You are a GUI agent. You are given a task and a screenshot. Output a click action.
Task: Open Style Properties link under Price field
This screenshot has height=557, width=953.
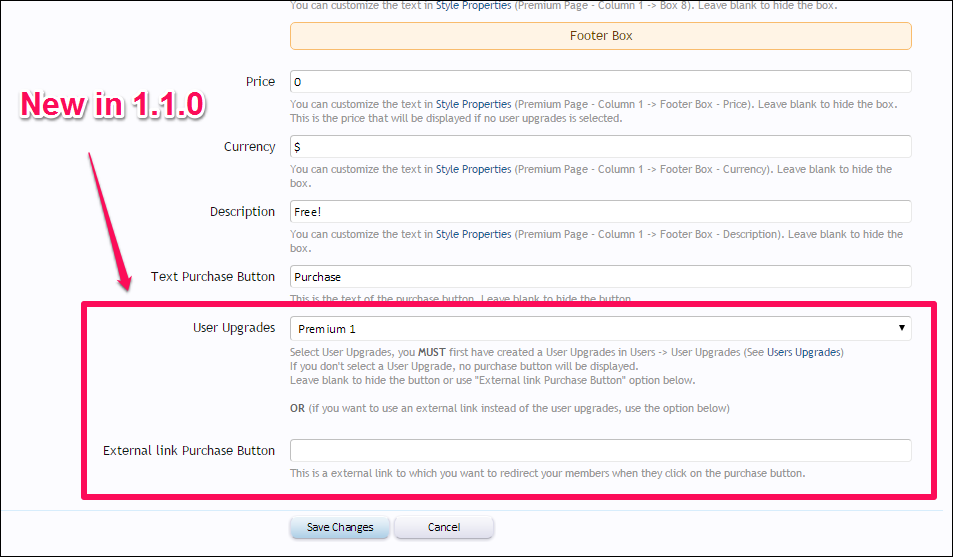pyautogui.click(x=473, y=104)
